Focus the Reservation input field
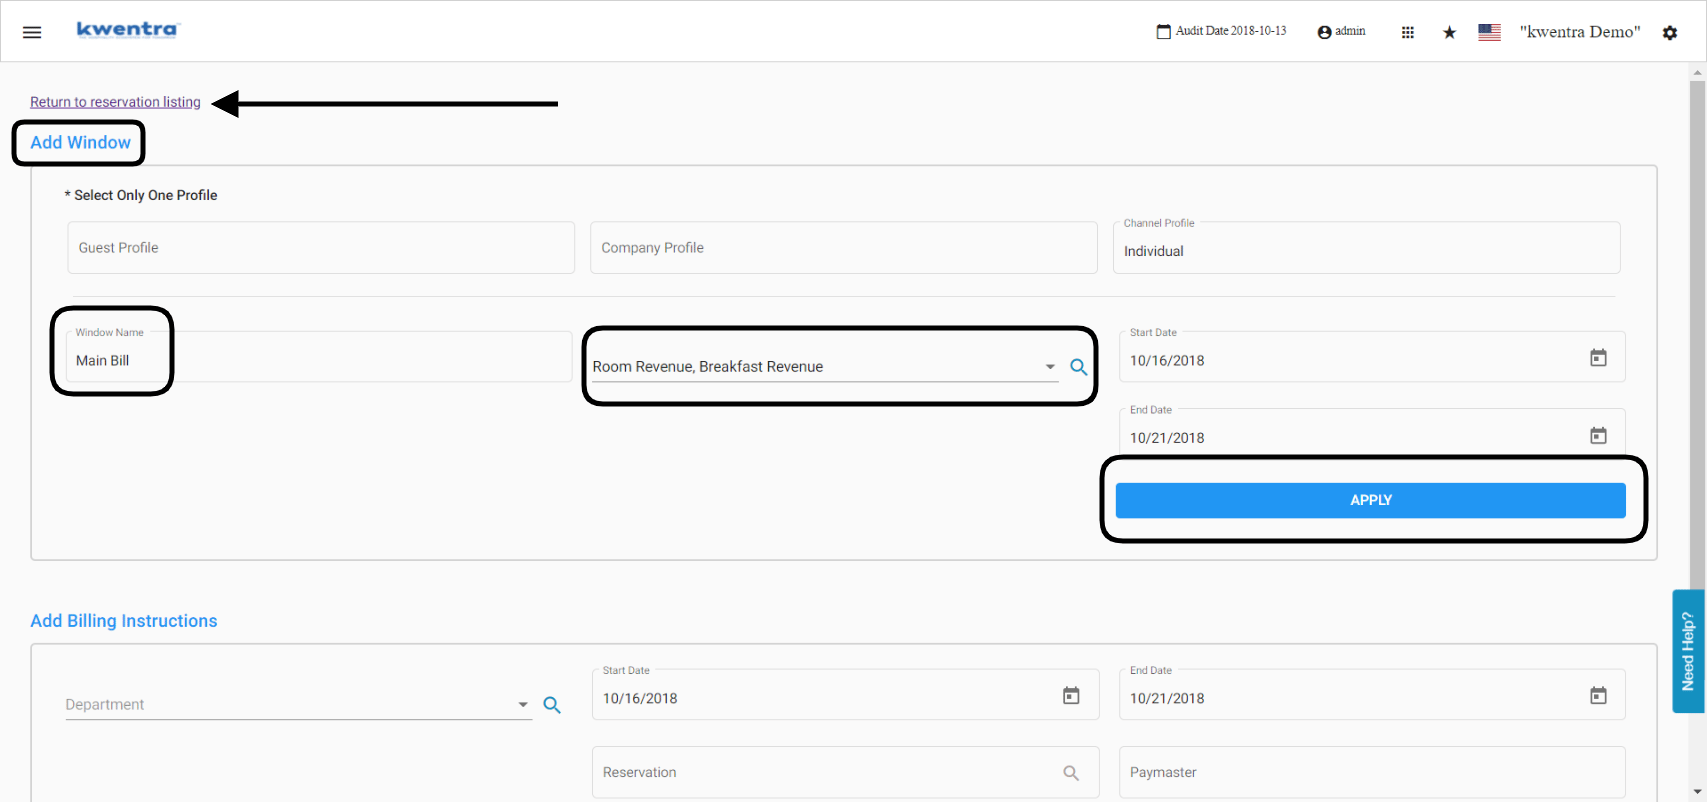The image size is (1707, 802). point(845,772)
